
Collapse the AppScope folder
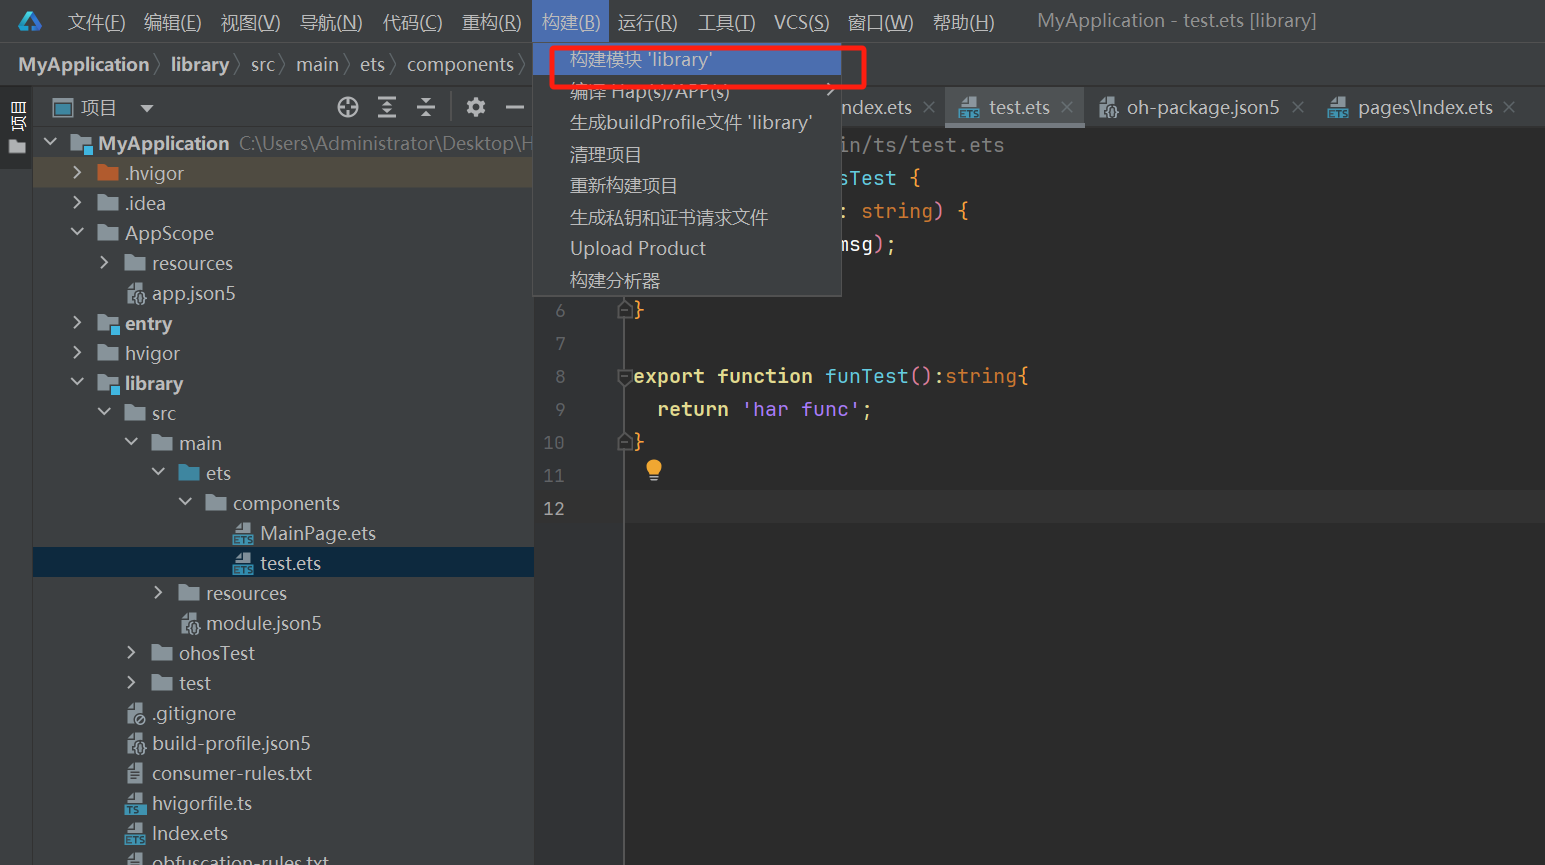(x=77, y=233)
